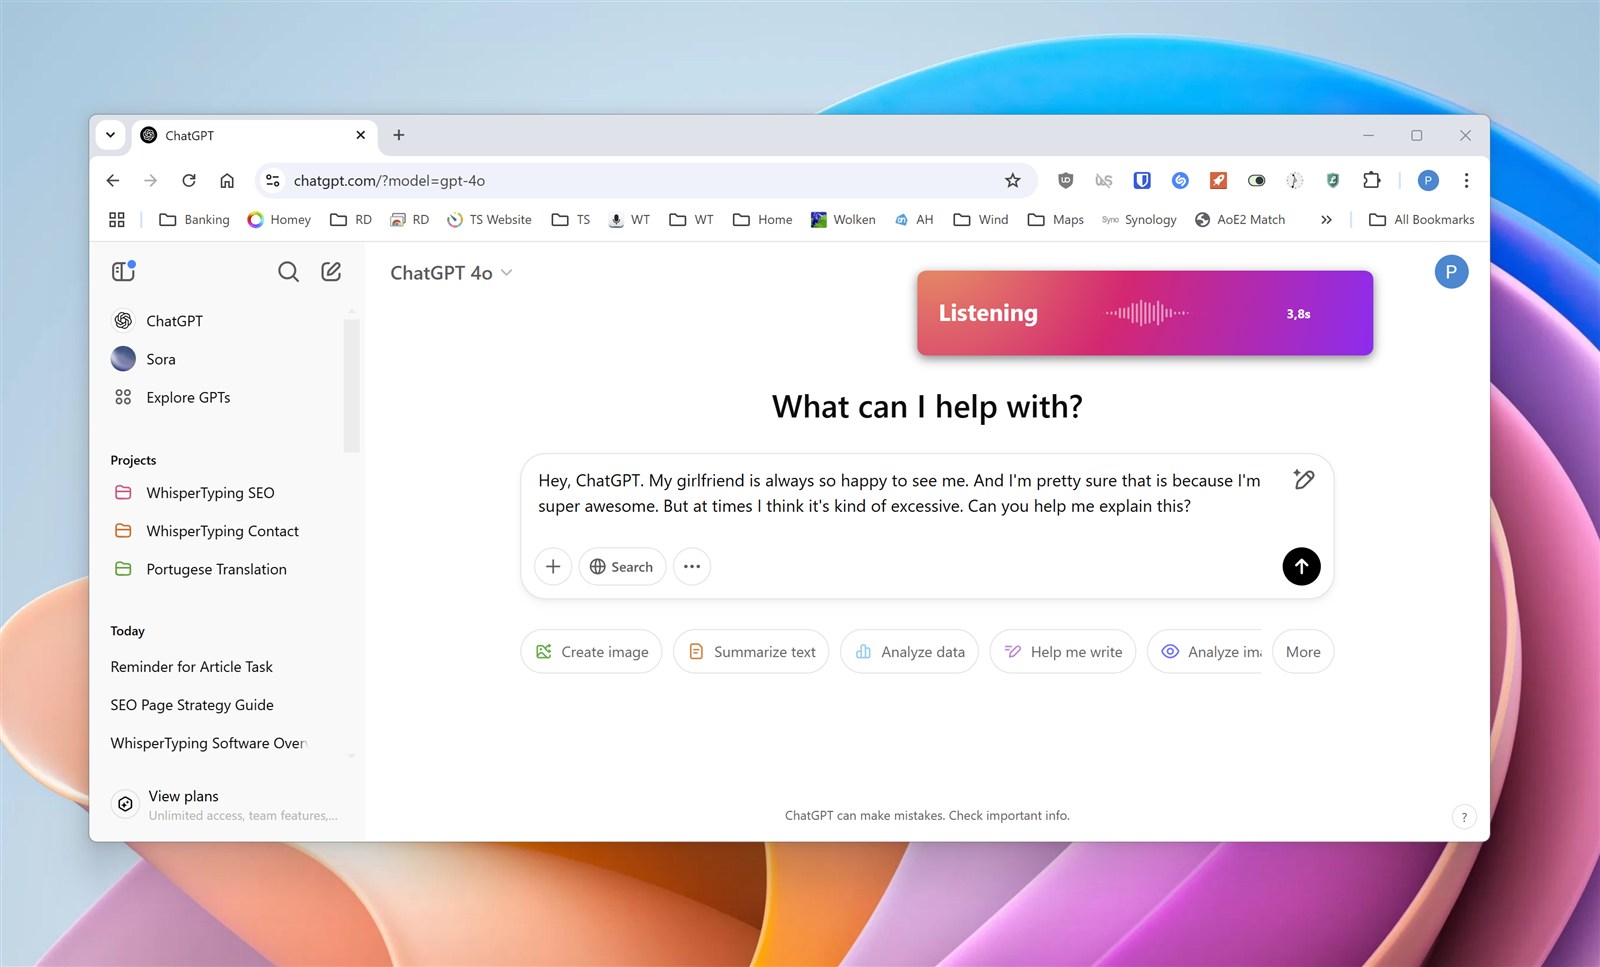Open Sora from the sidebar
The image size is (1600, 967).
160,358
